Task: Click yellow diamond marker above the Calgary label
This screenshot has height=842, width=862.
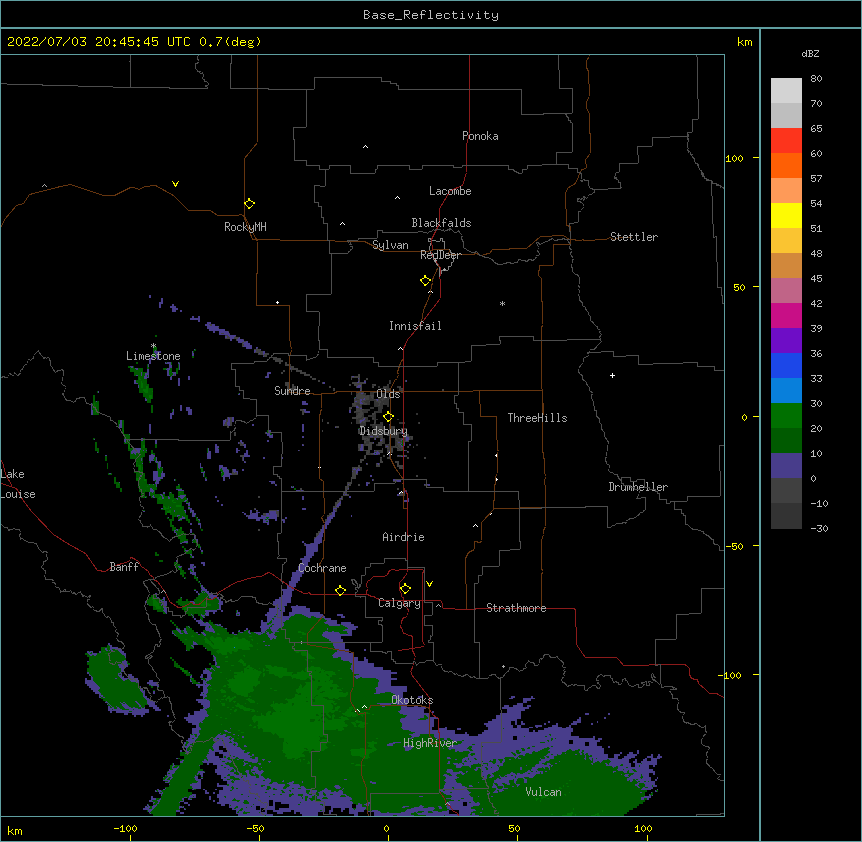Action: coord(405,589)
